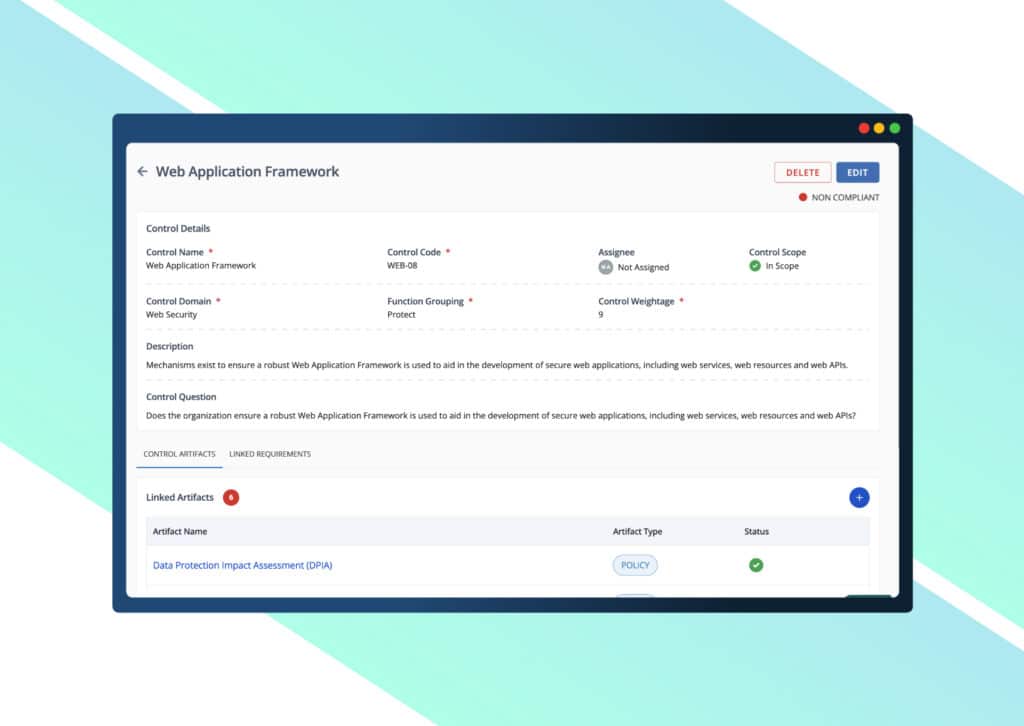
Task: Switch to the LINKED REQUIREMENTS tab
Action: click(270, 454)
